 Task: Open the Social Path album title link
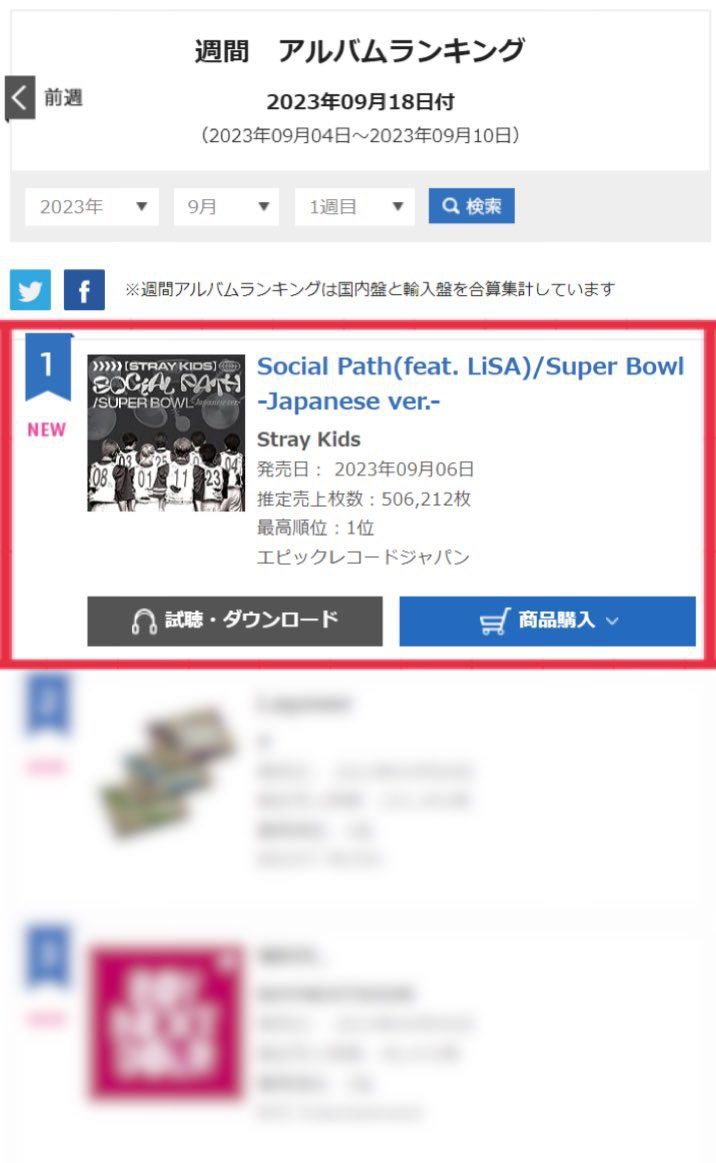point(470,383)
